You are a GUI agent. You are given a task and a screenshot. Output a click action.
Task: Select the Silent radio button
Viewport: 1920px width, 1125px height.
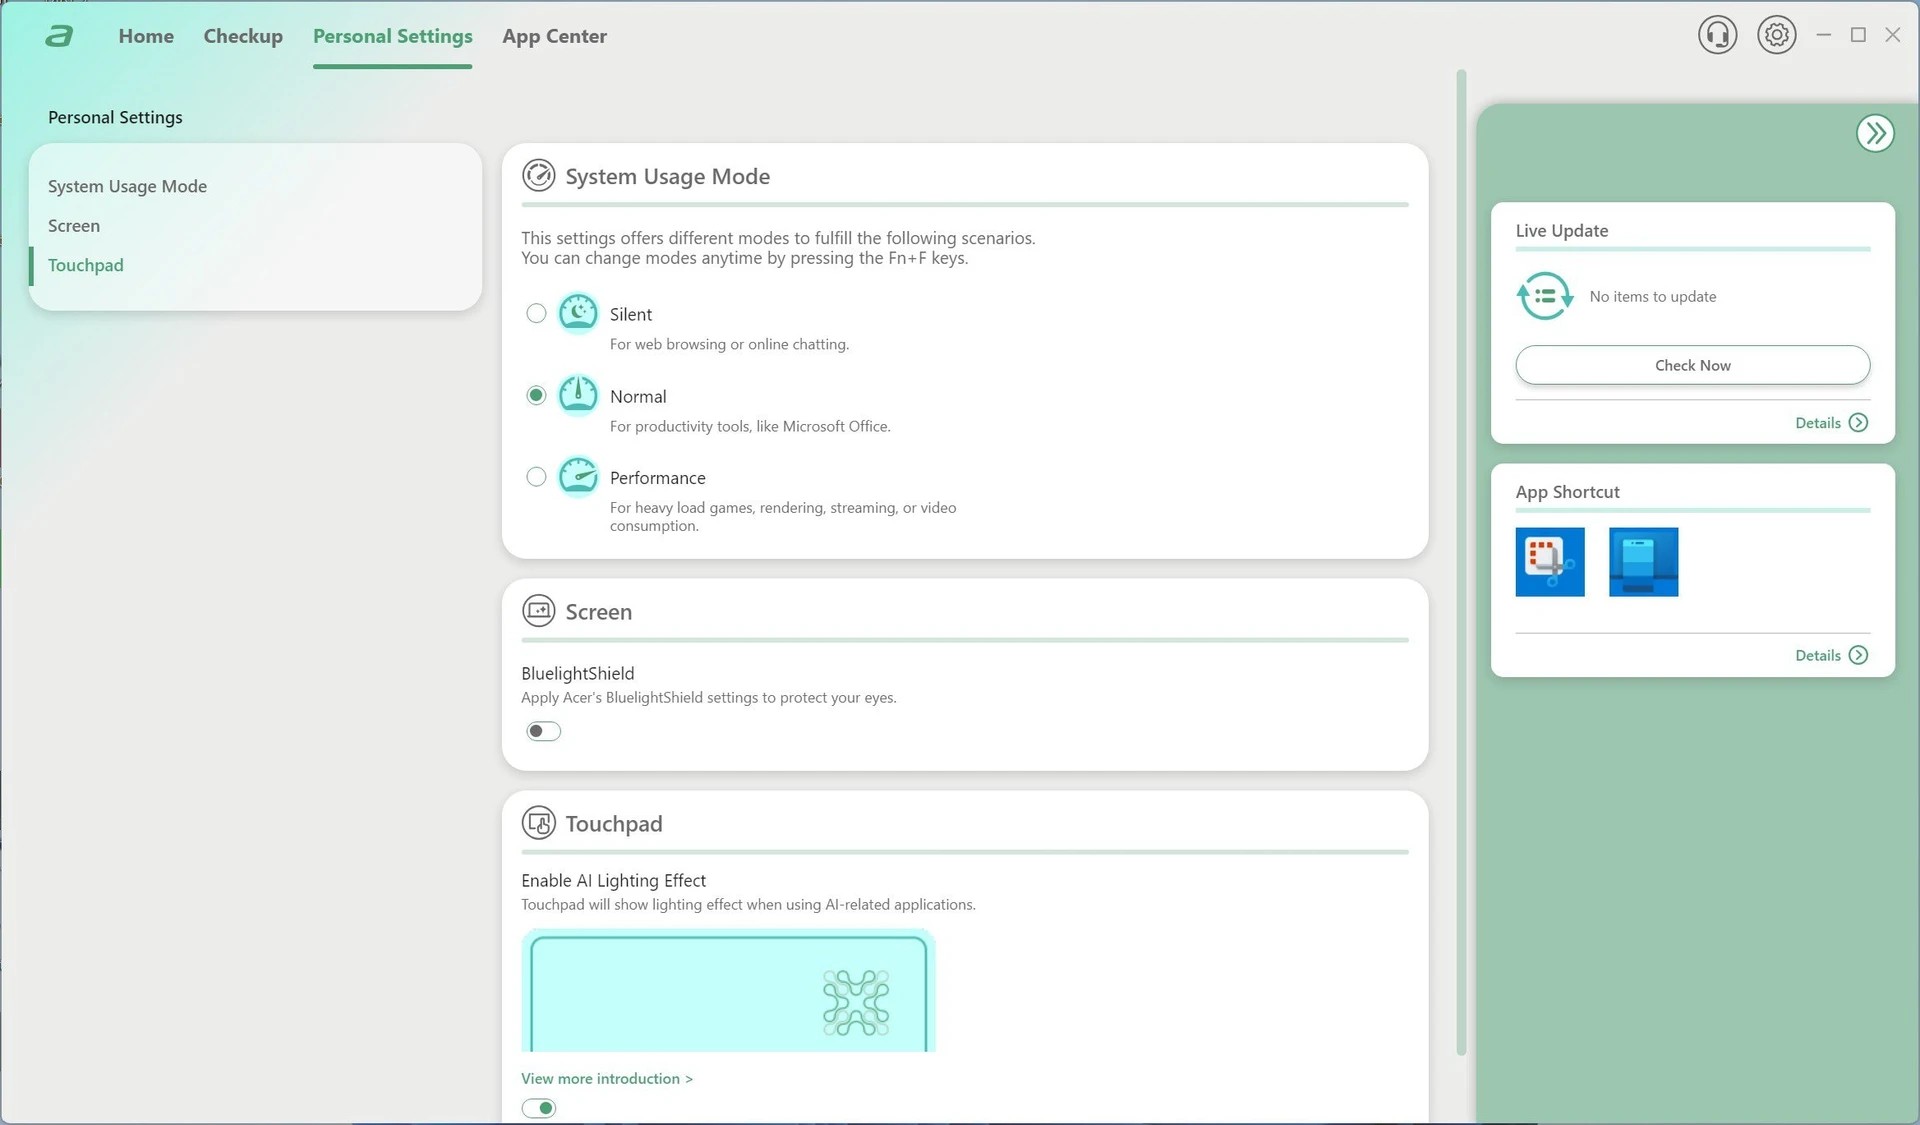click(x=536, y=314)
